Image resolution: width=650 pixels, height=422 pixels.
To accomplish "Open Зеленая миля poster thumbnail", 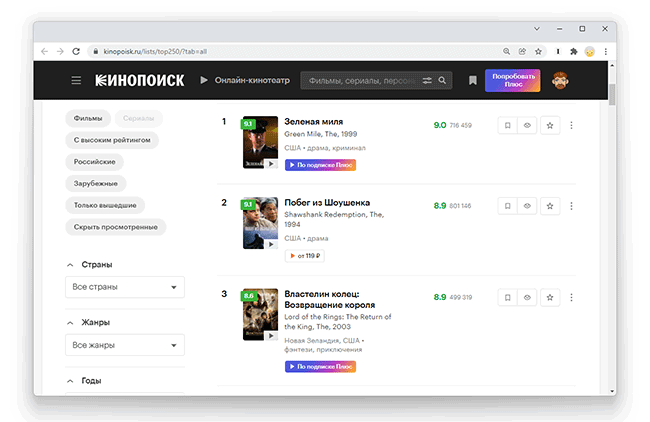I will click(x=260, y=142).
